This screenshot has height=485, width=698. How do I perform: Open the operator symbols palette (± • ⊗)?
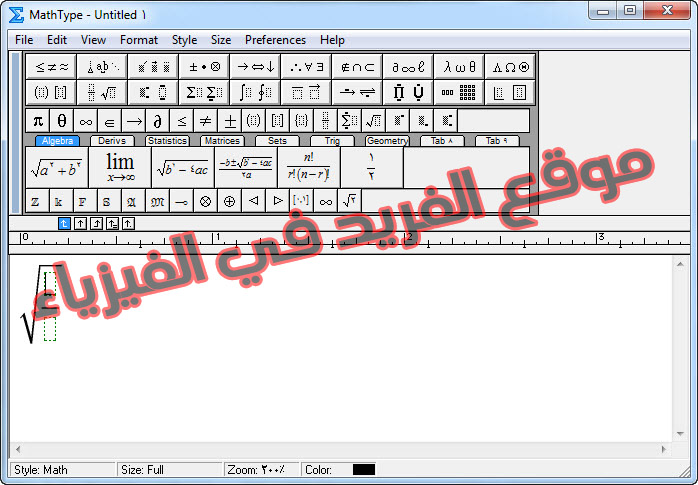(204, 67)
